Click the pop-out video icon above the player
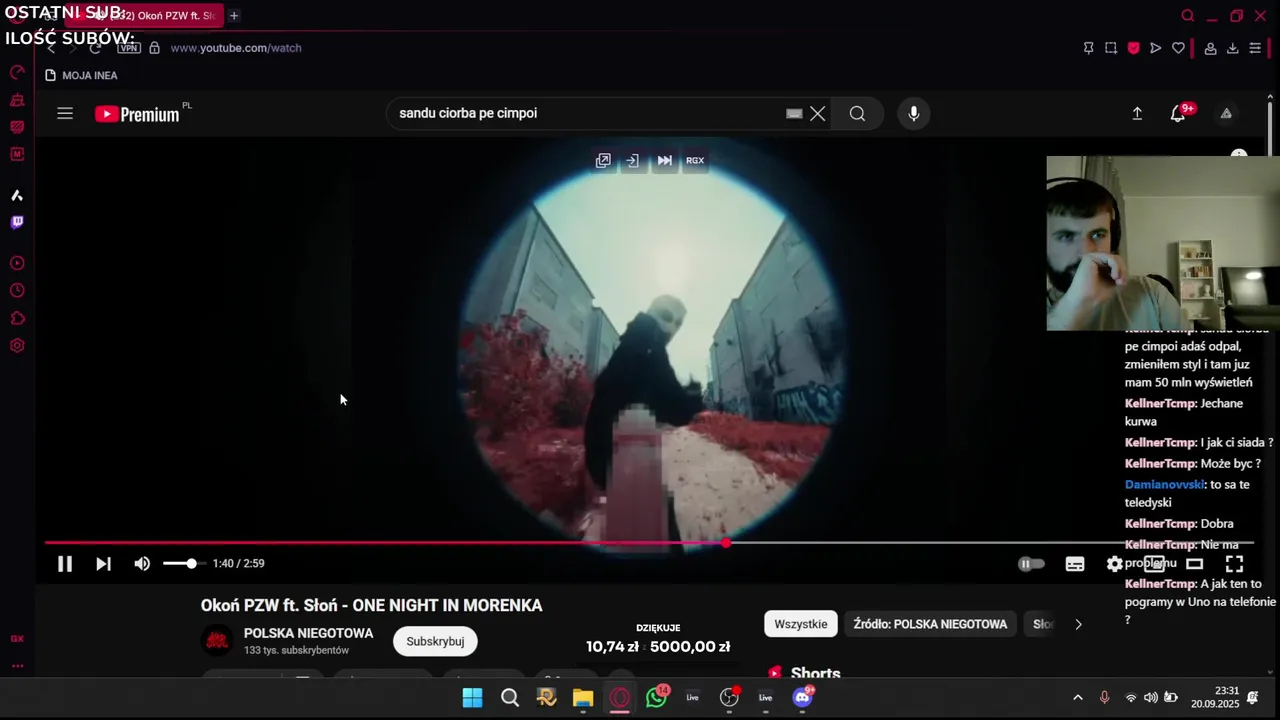Screen dimensions: 1280x720 (x=603, y=160)
